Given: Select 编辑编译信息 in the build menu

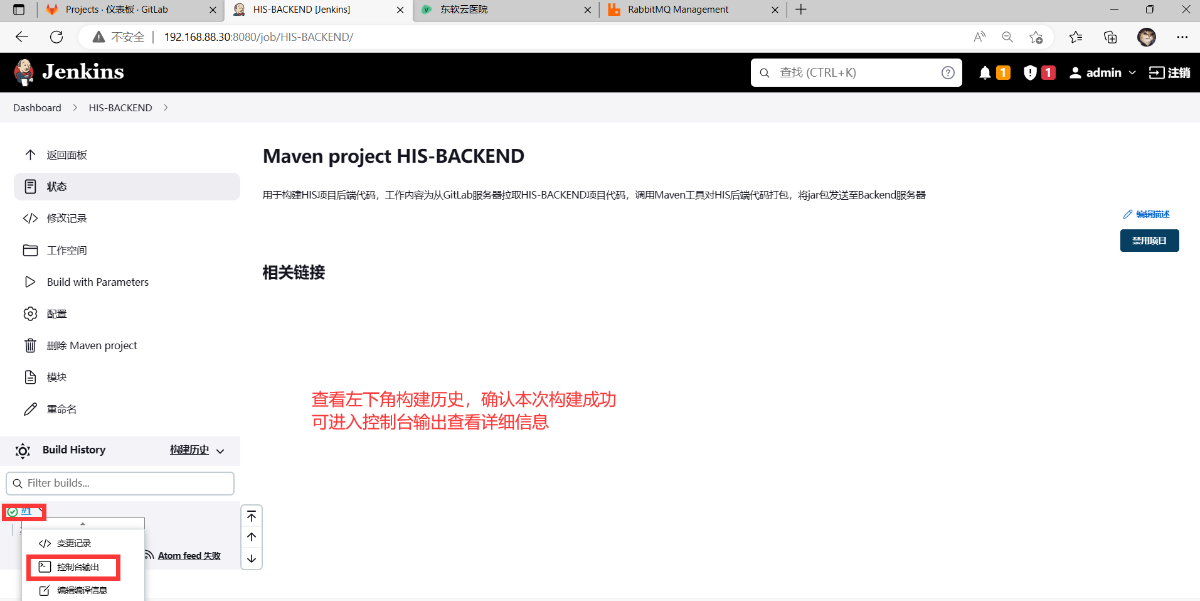Looking at the screenshot, I should click(83, 591).
